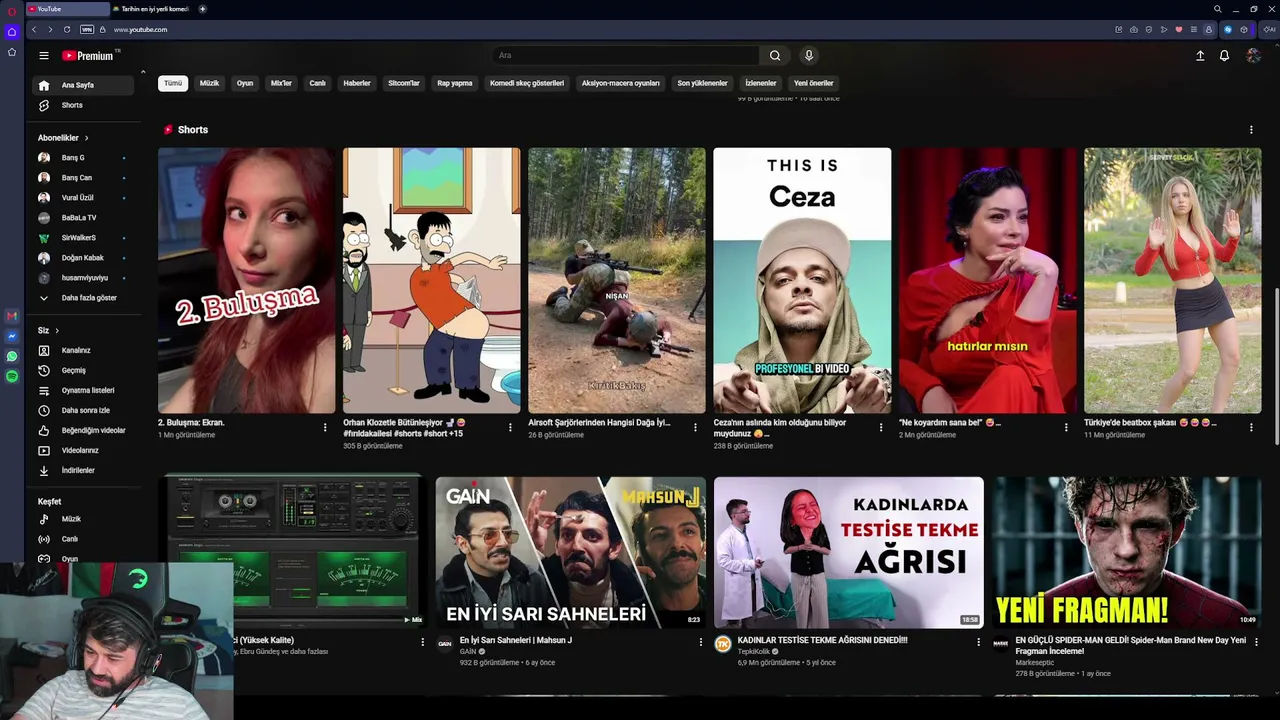This screenshot has width=1280, height=720.
Task: Start voice search with the microphone icon
Action: point(809,56)
